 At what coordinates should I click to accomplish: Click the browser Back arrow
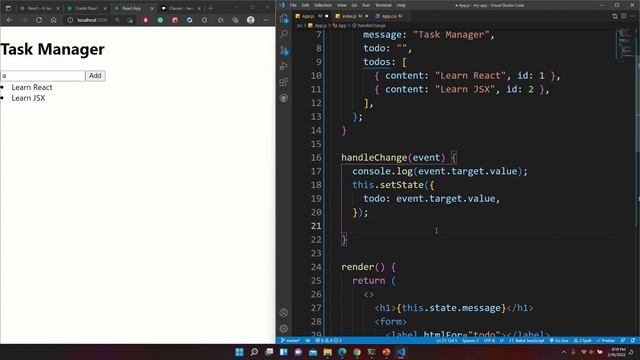coord(9,20)
